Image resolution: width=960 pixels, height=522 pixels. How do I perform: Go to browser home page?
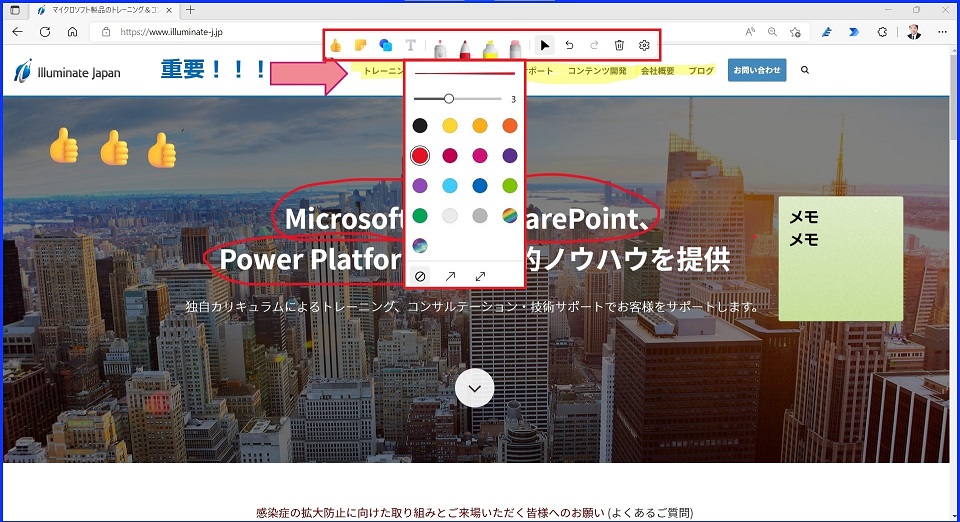(72, 32)
